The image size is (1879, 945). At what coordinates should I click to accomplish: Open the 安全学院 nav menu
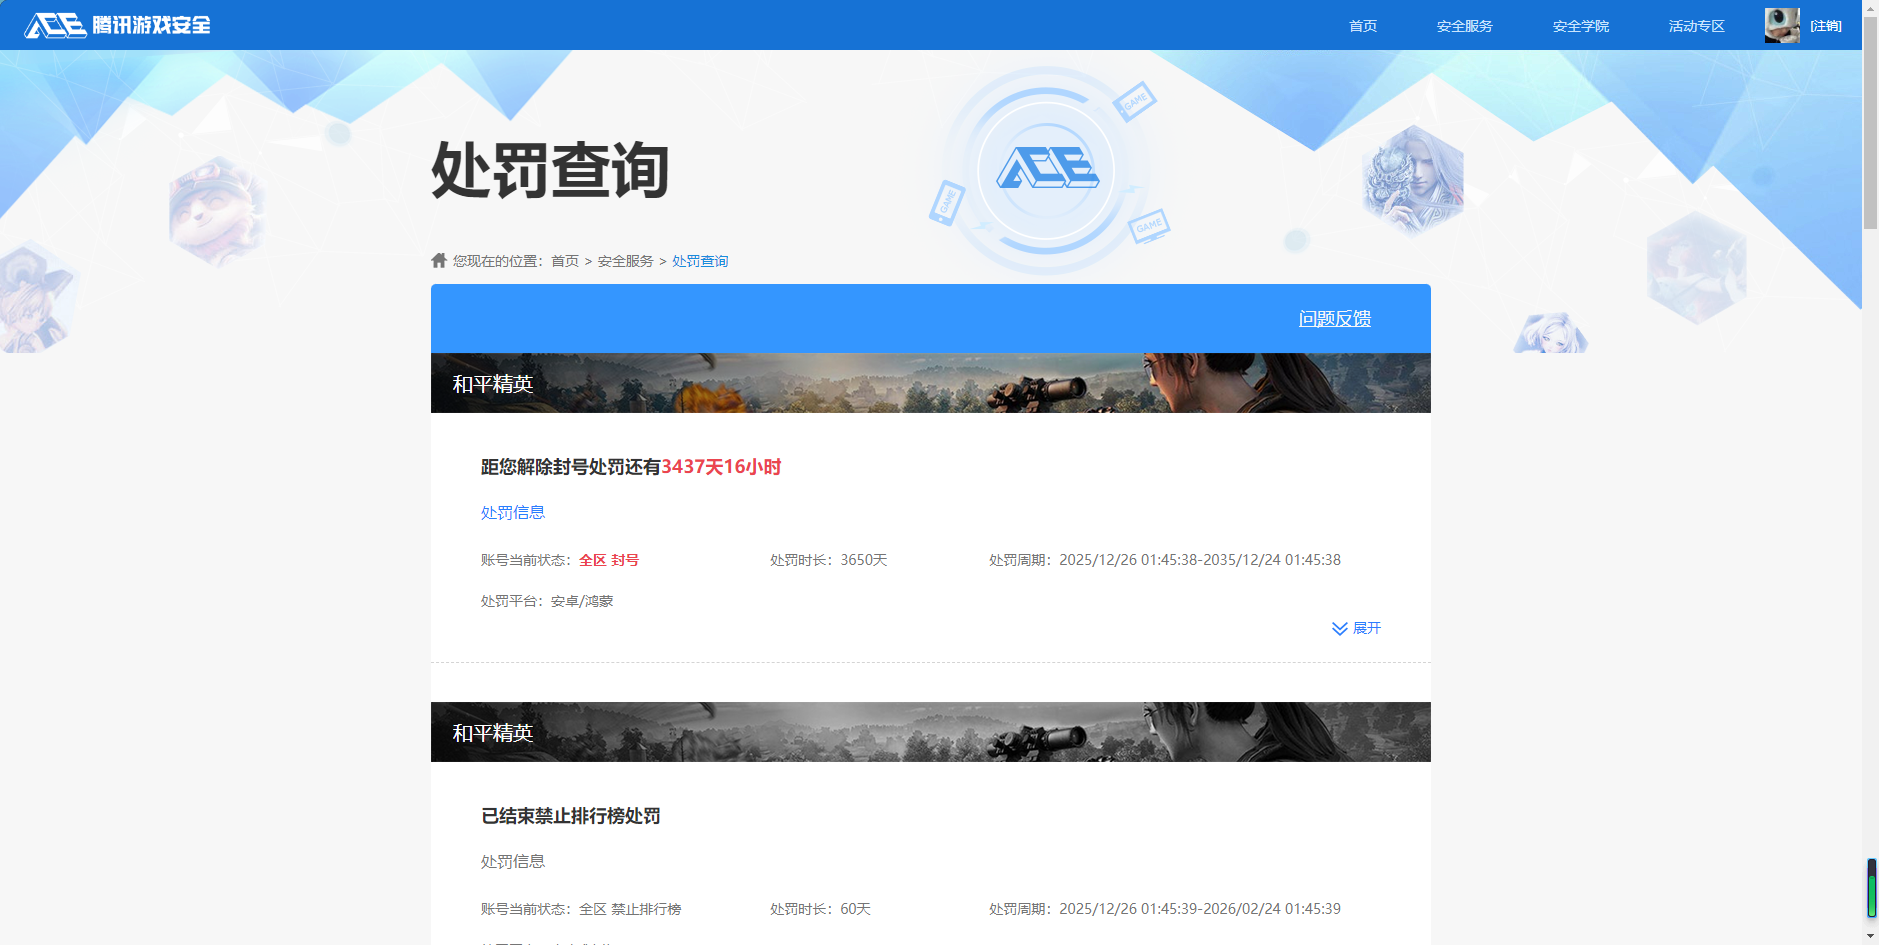1581,26
